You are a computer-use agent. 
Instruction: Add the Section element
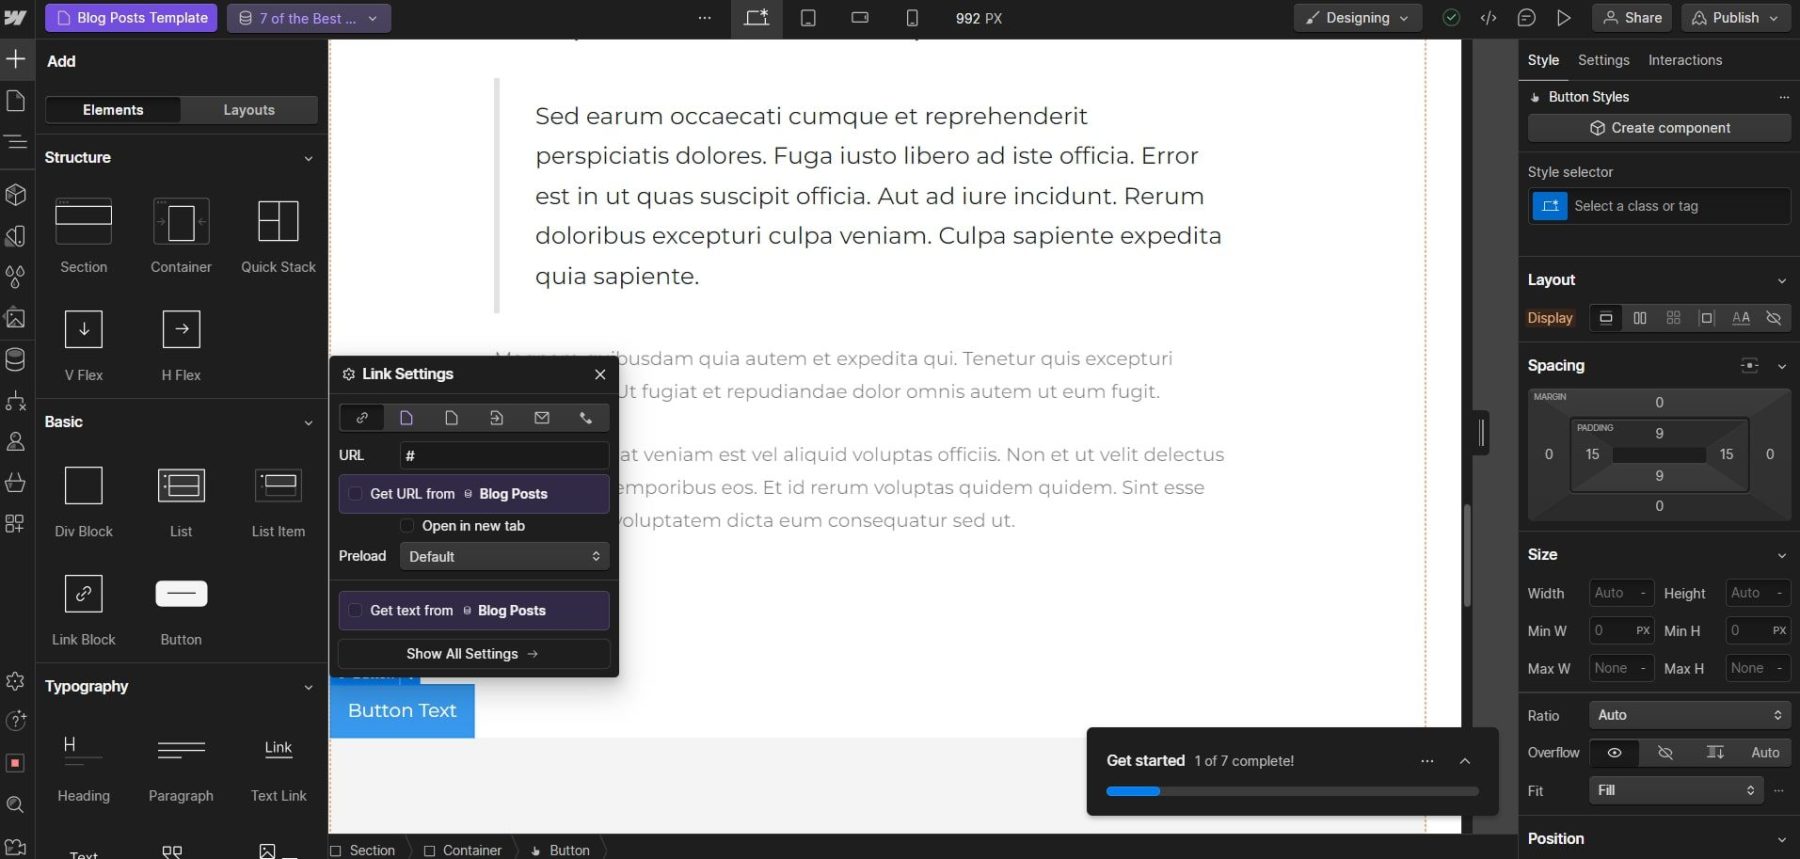(x=84, y=235)
